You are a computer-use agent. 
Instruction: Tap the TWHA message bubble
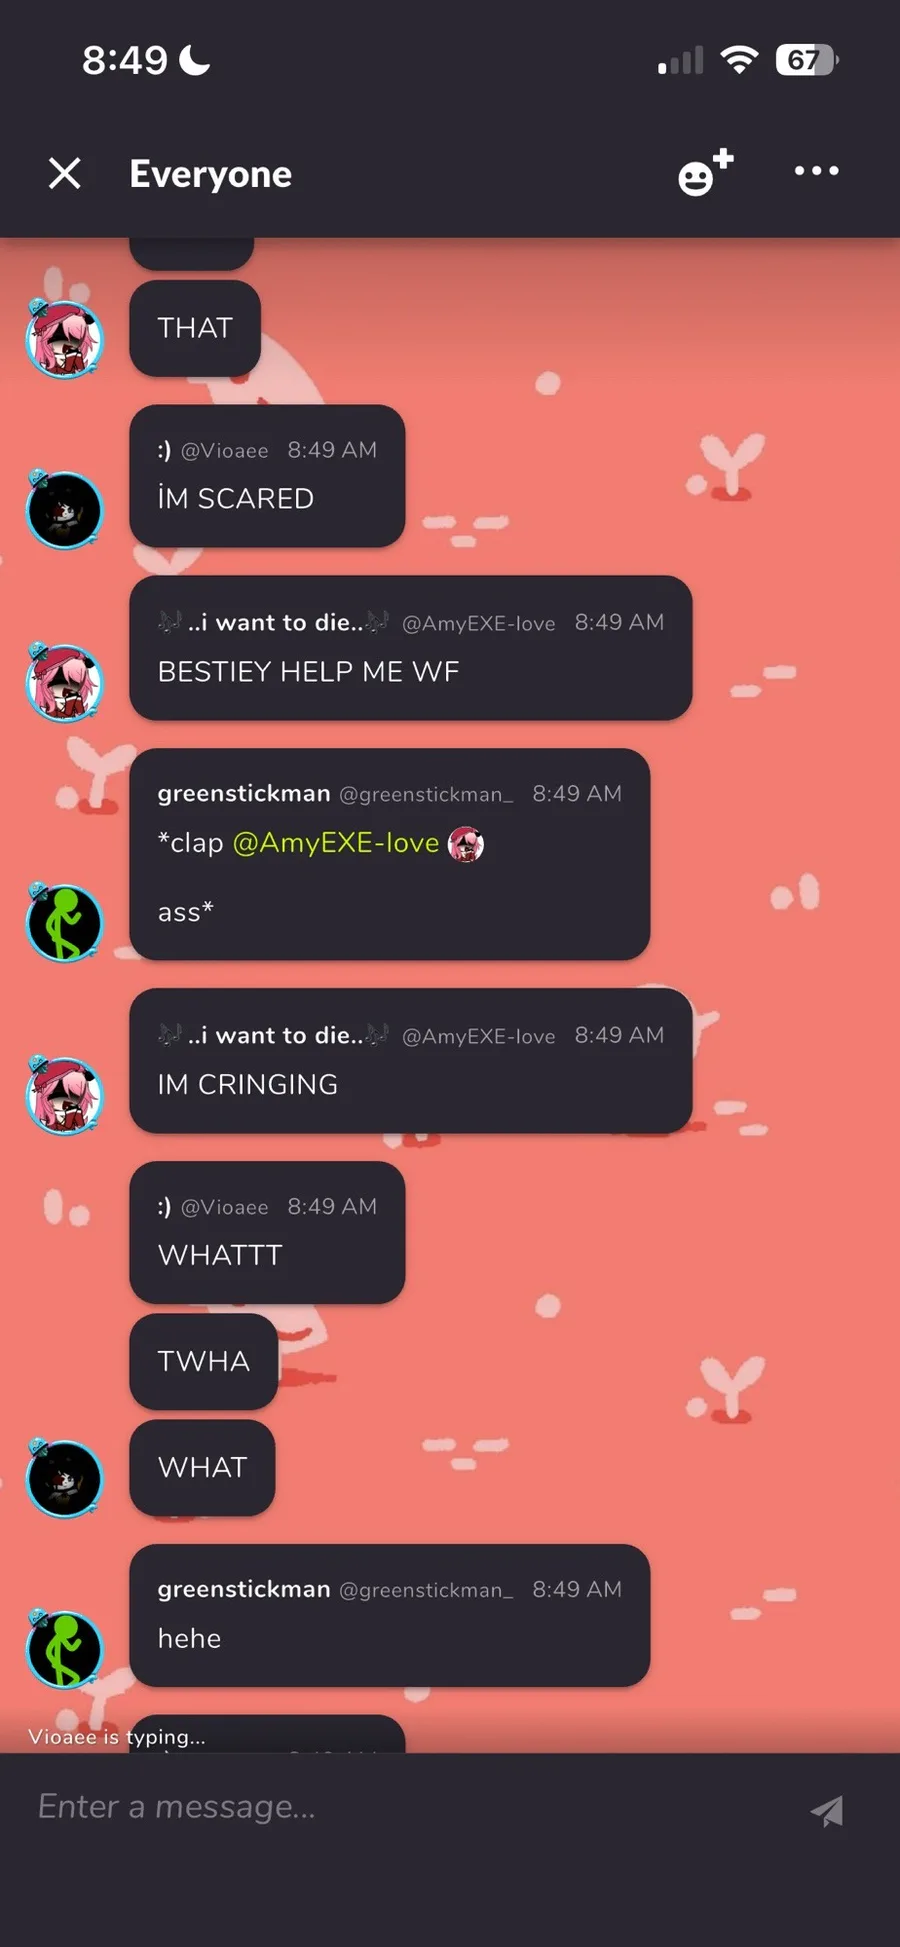pos(203,1361)
